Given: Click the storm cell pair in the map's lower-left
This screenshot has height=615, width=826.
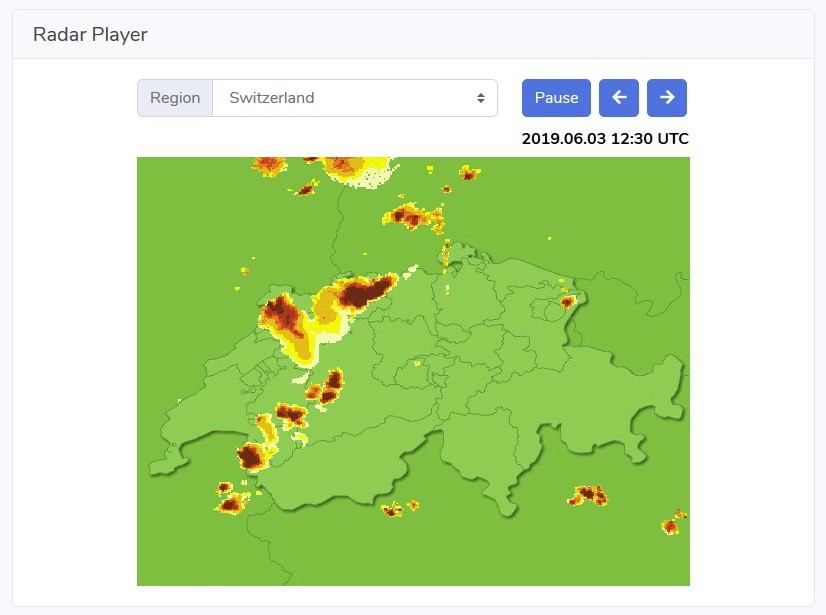Looking at the screenshot, I should click(x=230, y=498).
